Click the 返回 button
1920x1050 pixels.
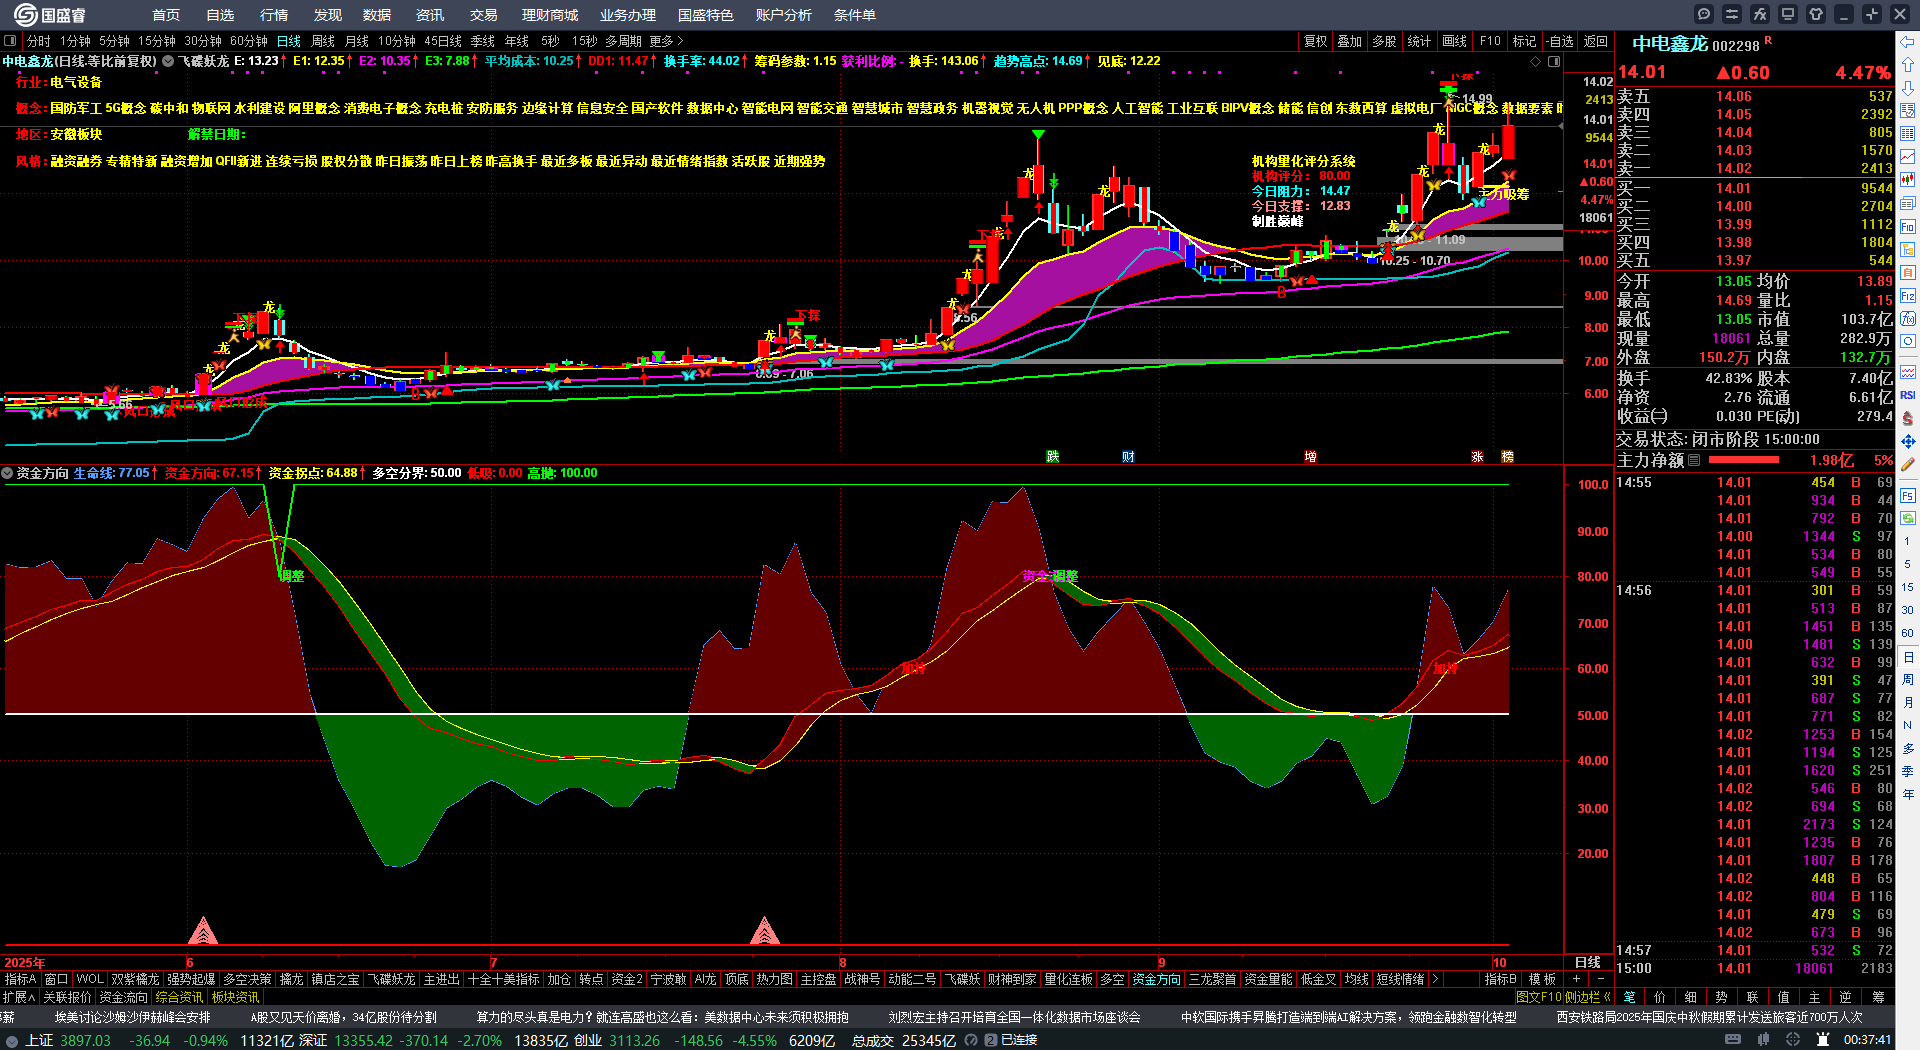1596,41
